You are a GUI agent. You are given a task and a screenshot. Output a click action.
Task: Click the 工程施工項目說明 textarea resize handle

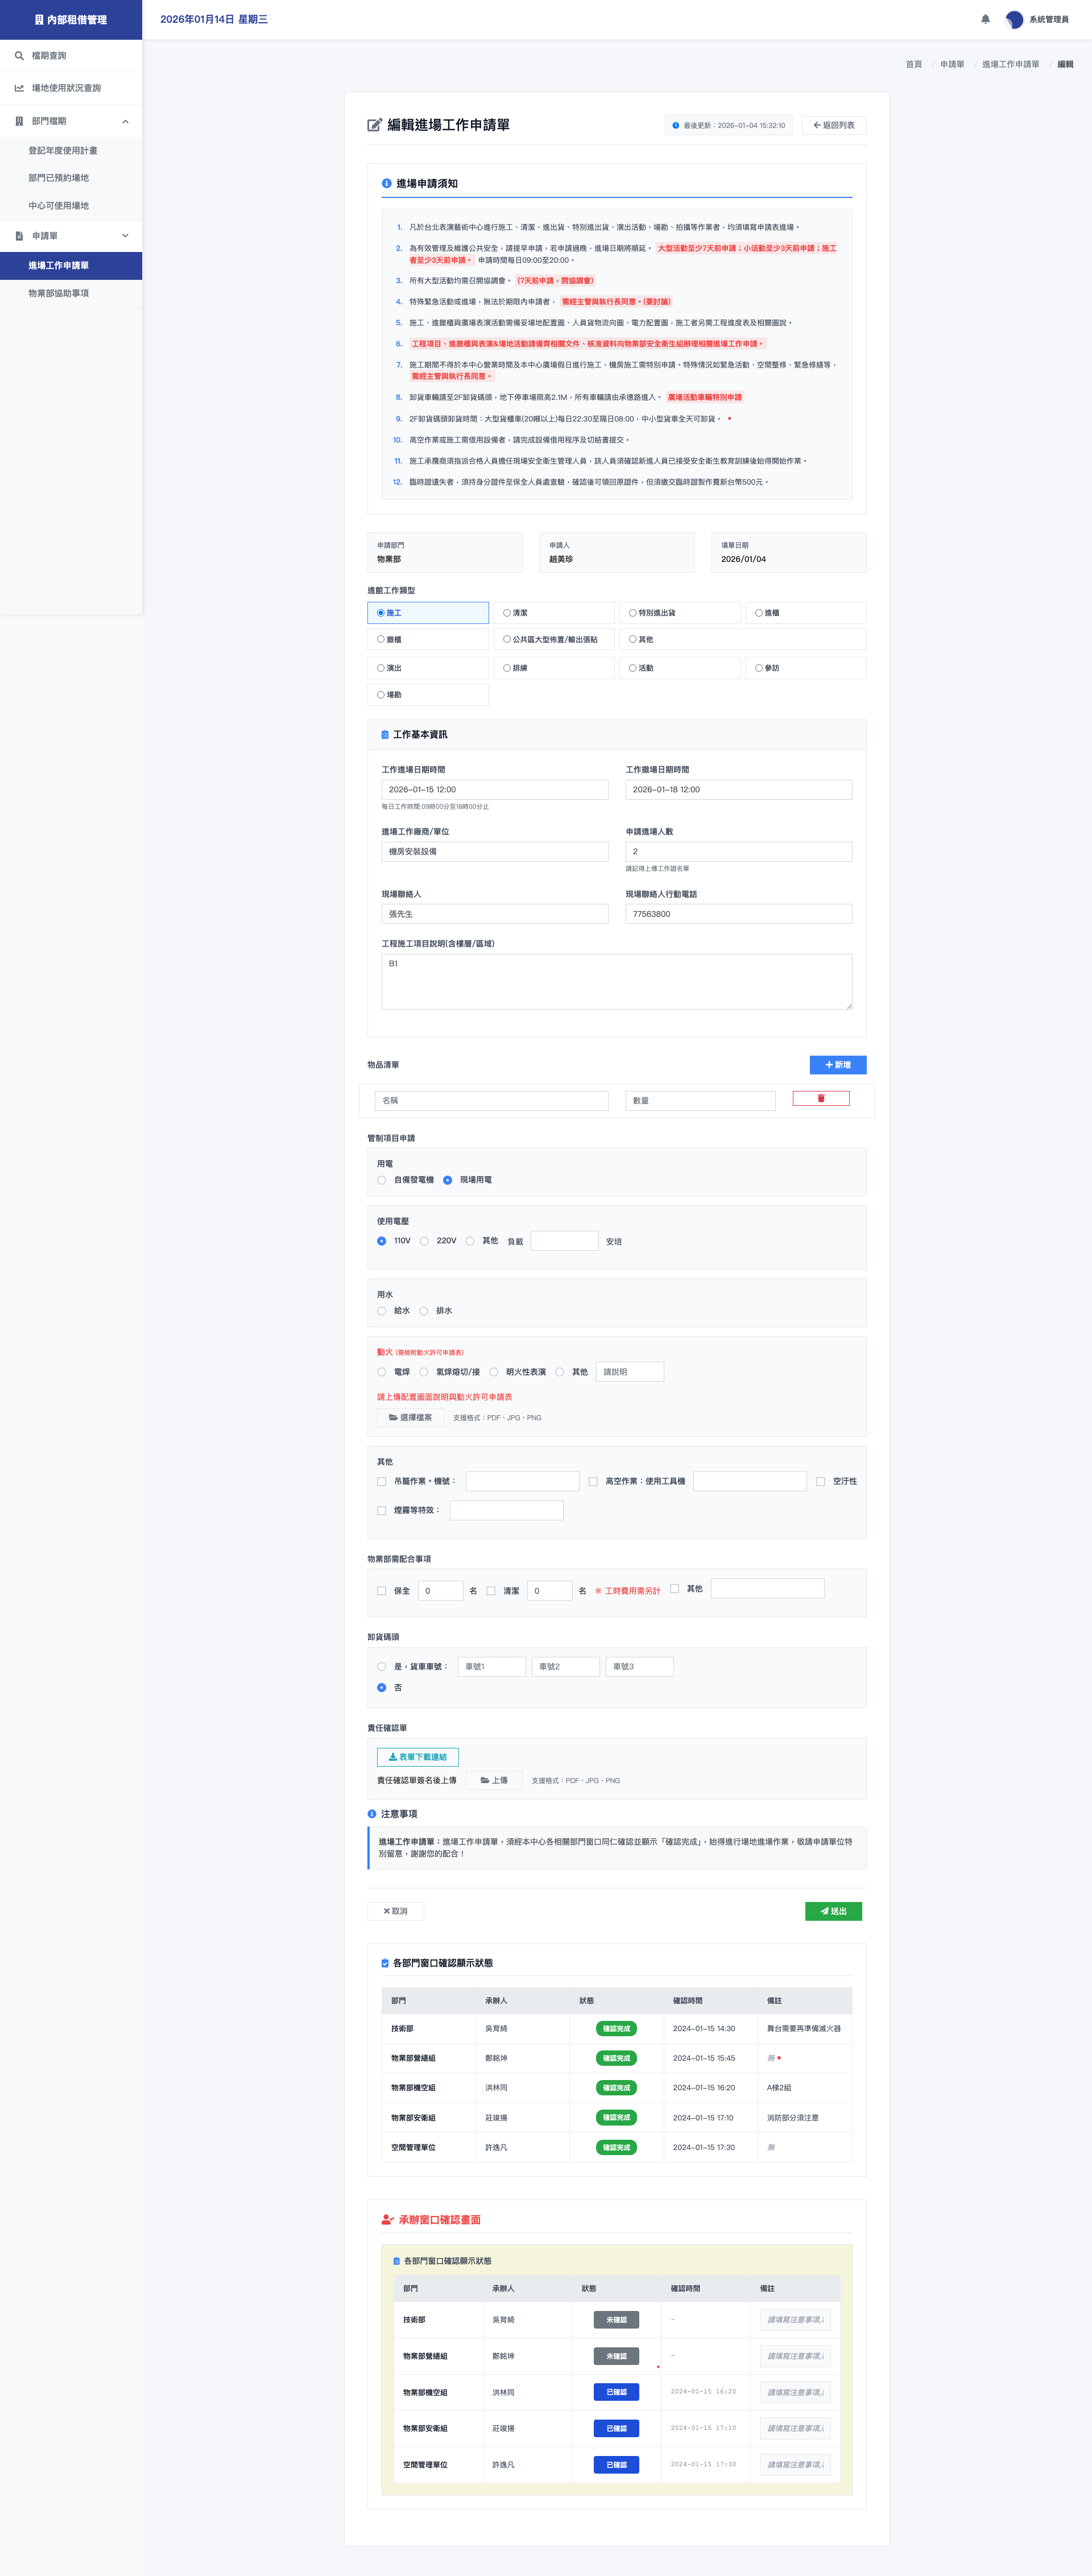click(848, 1005)
